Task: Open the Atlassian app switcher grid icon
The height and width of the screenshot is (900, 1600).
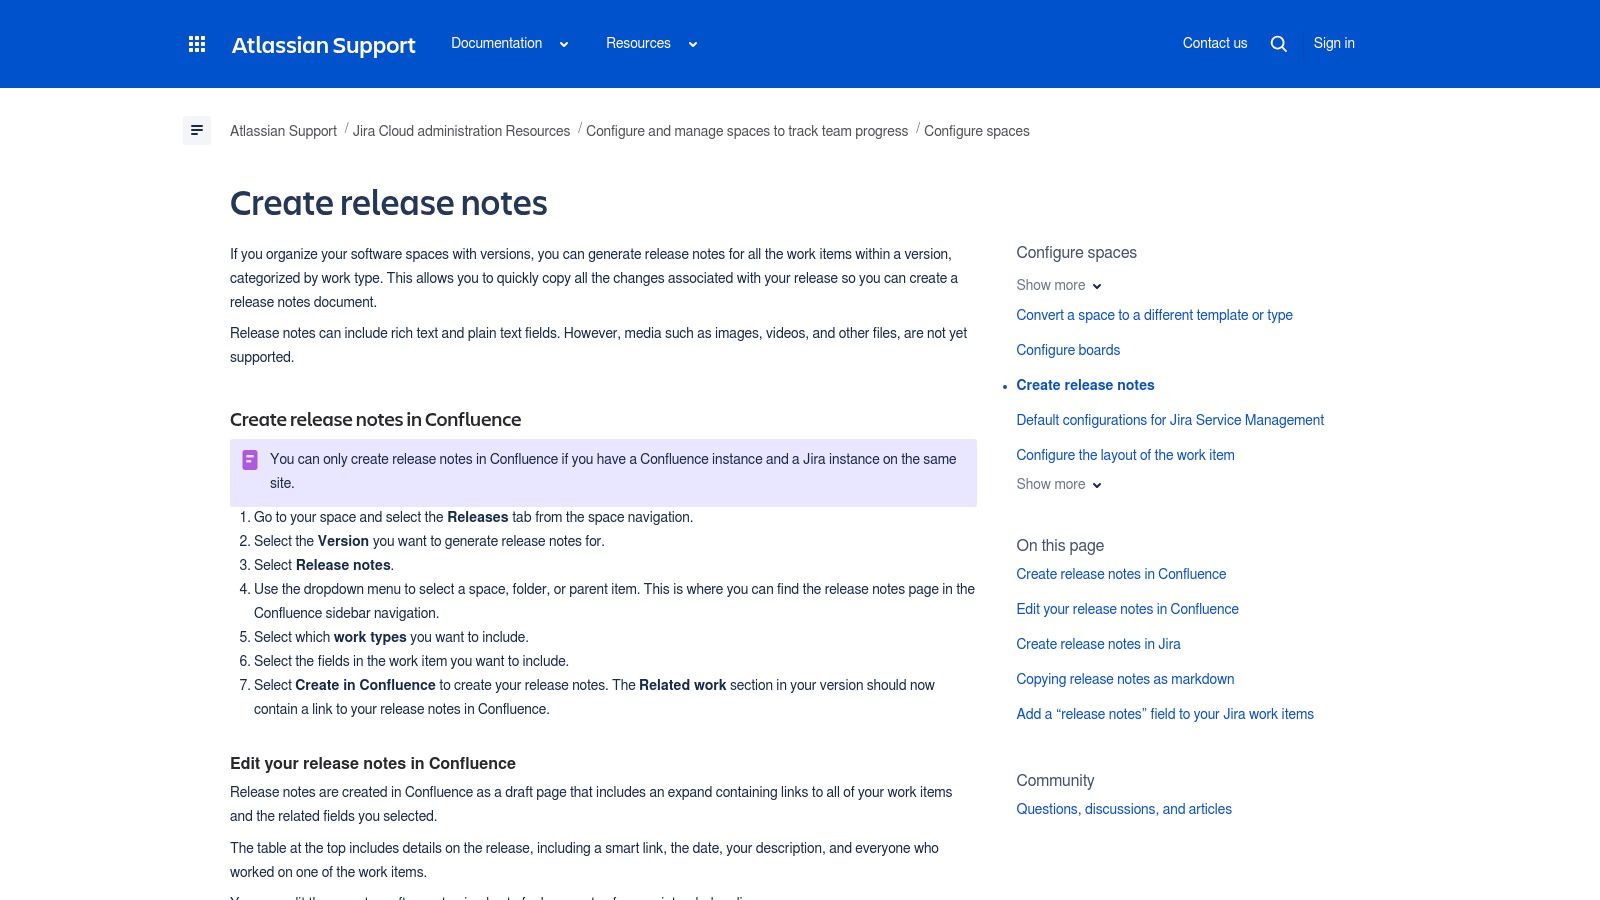Action: [x=197, y=44]
